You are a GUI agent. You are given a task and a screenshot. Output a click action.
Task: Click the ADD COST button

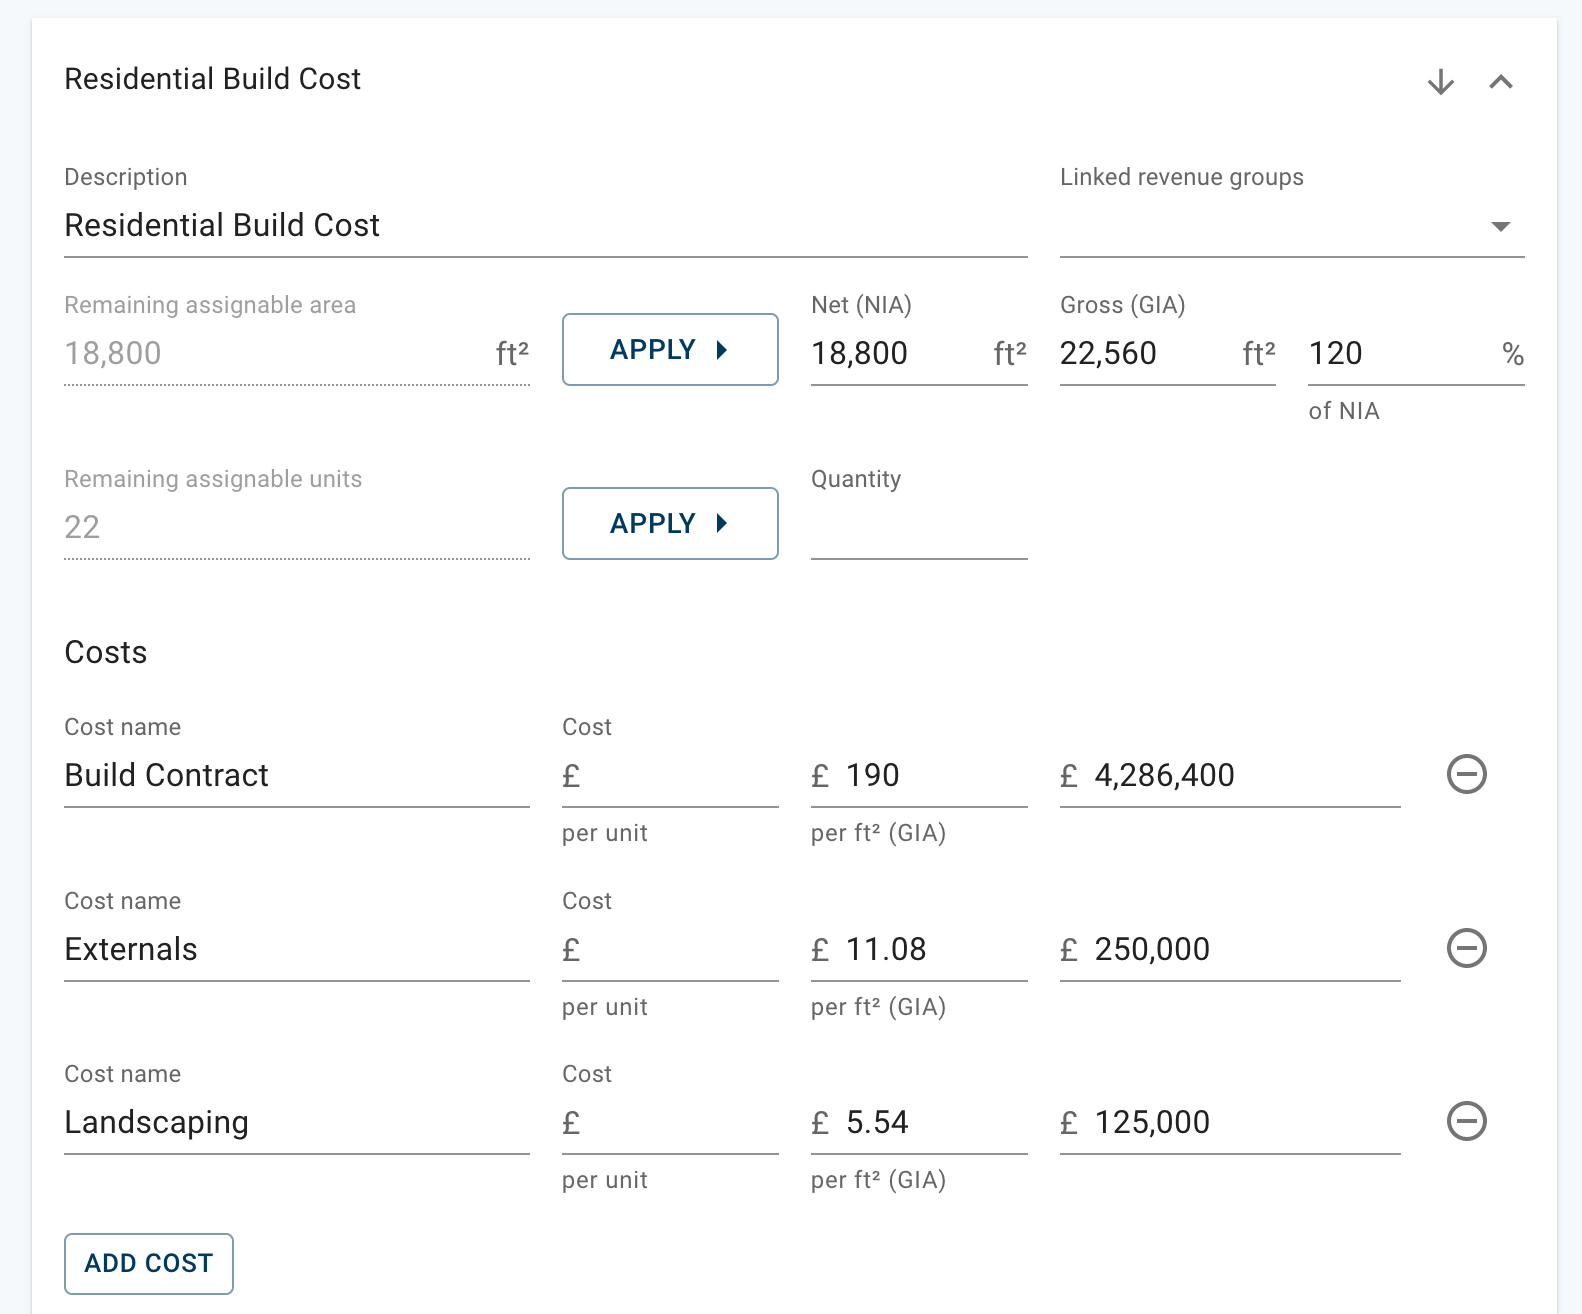coord(149,1264)
